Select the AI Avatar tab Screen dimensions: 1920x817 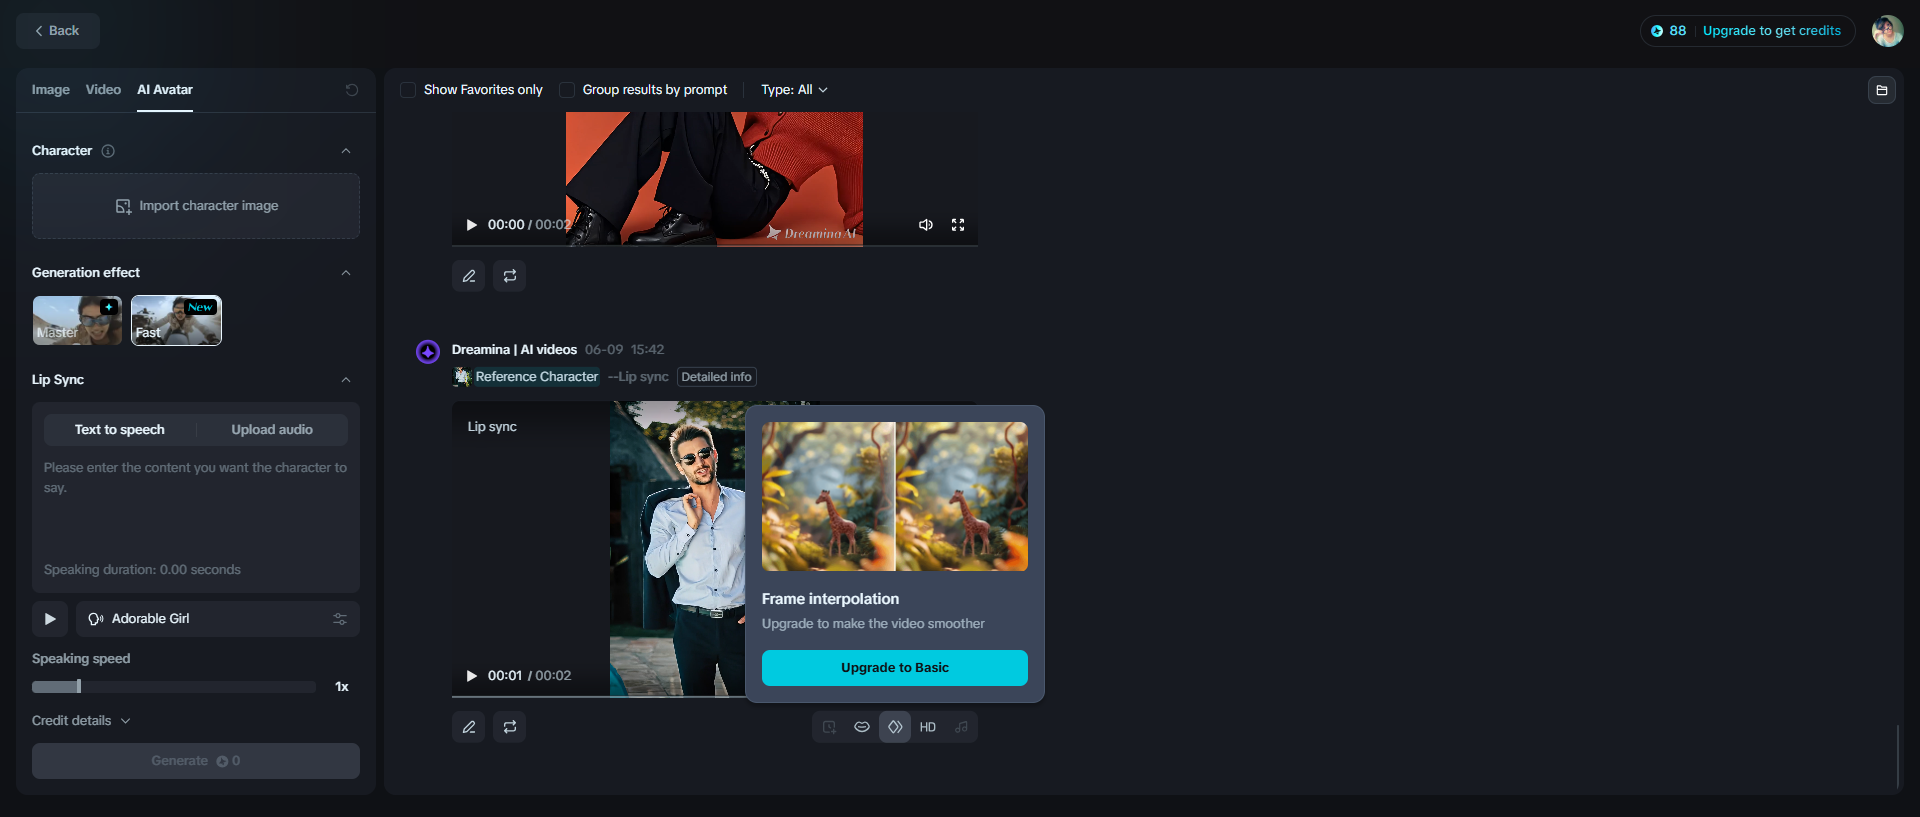coord(165,90)
